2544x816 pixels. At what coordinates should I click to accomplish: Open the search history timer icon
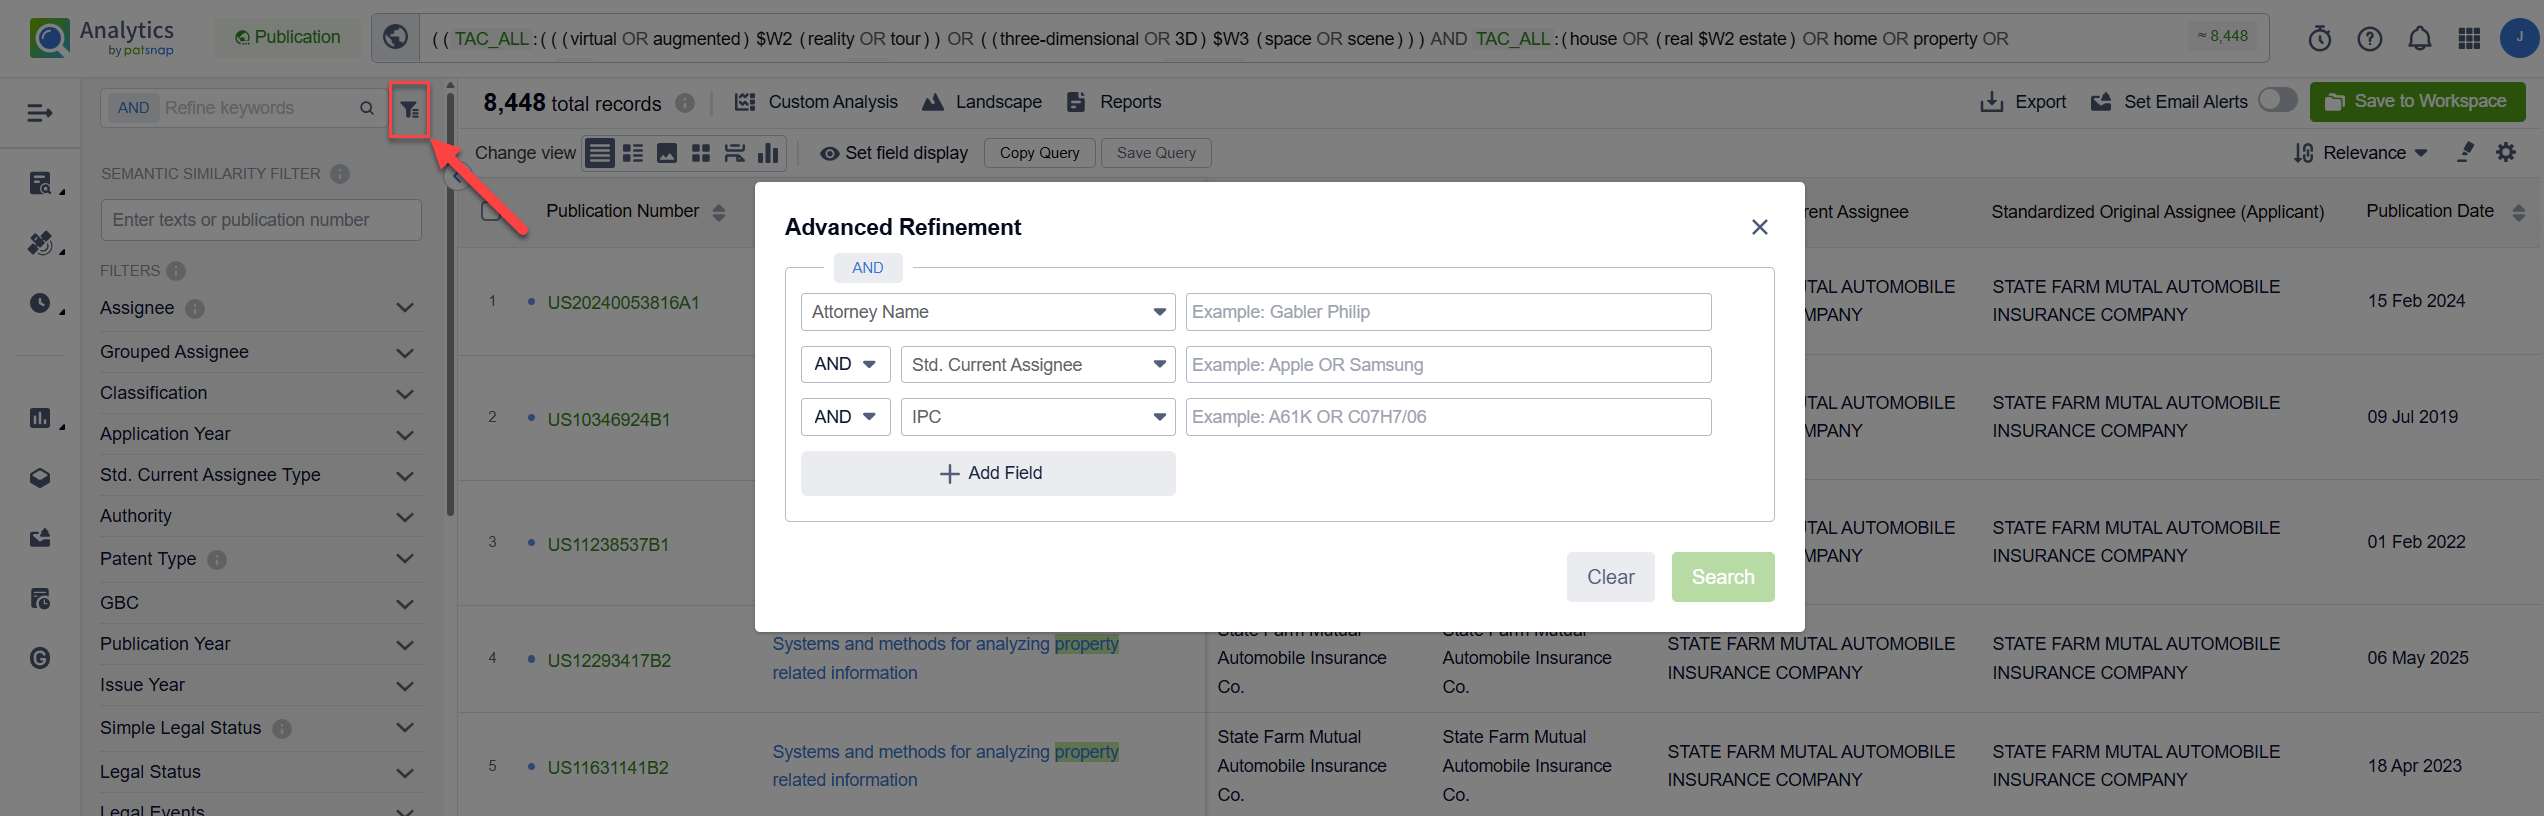tap(2319, 39)
